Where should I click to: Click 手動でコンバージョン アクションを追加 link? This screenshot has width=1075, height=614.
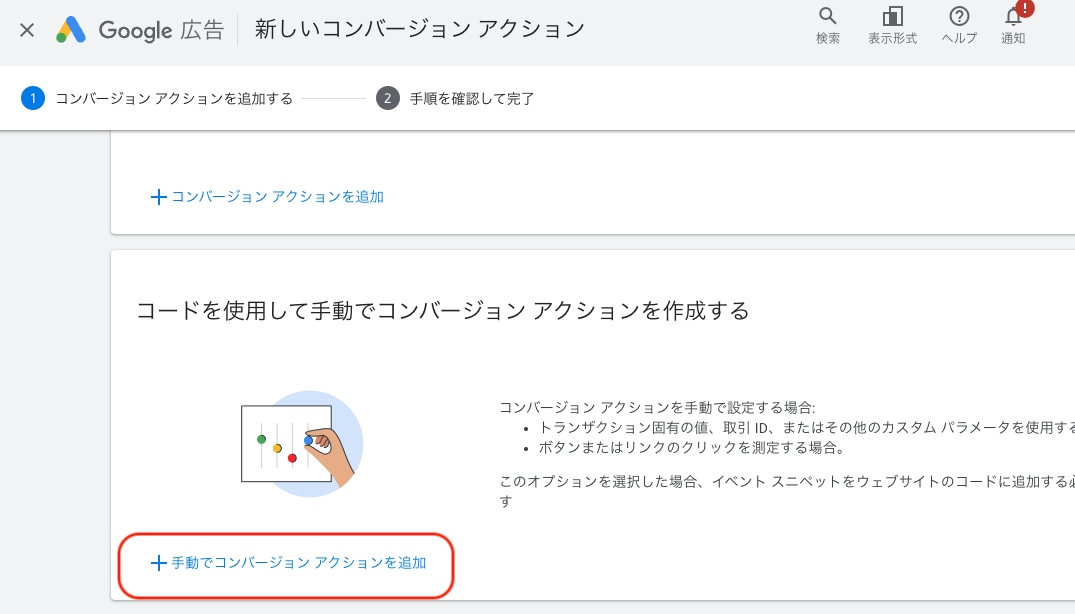point(299,563)
